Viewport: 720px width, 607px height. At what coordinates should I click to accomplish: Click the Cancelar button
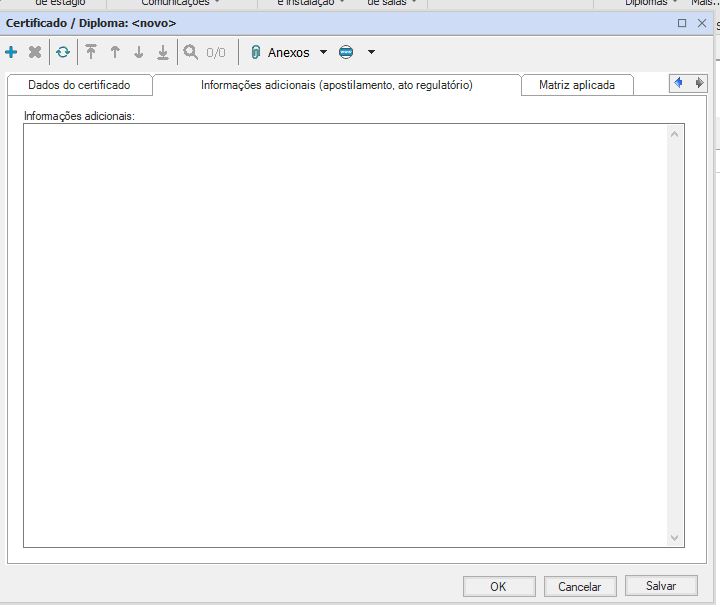pos(579,587)
